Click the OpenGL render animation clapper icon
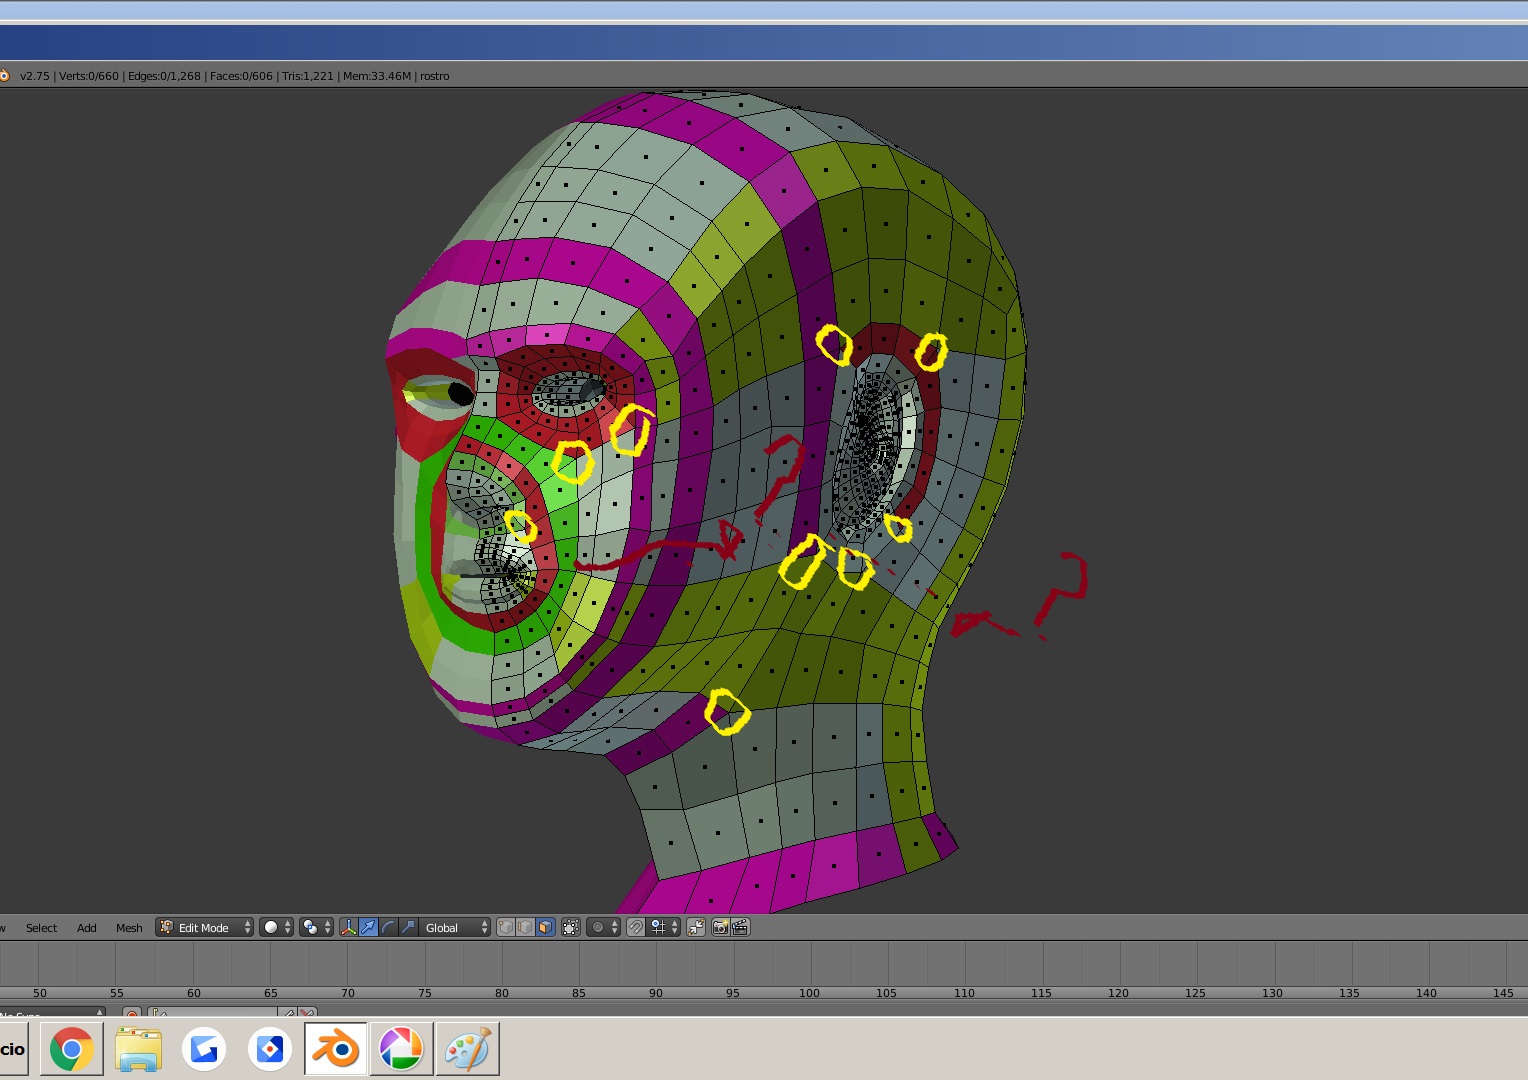This screenshot has width=1528, height=1080. click(x=740, y=927)
